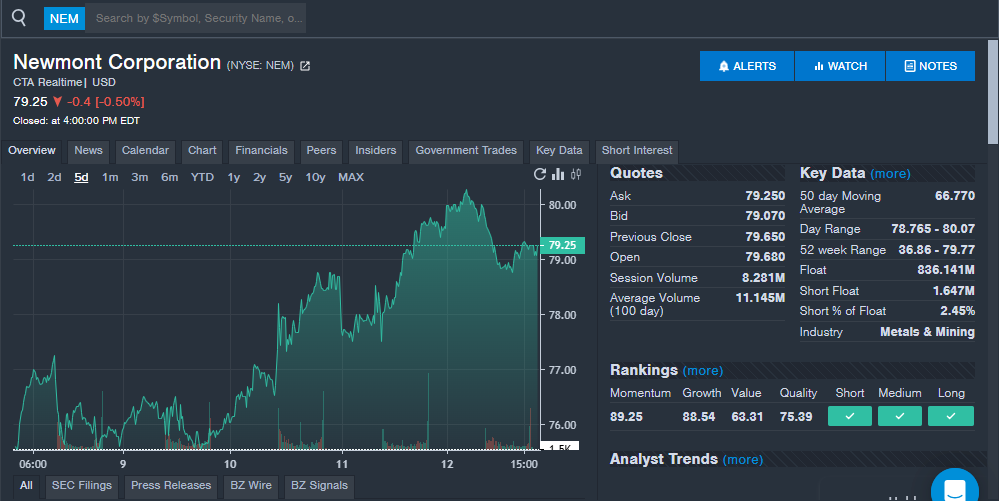Open external link icon beside NYSE: NEM

pos(305,66)
